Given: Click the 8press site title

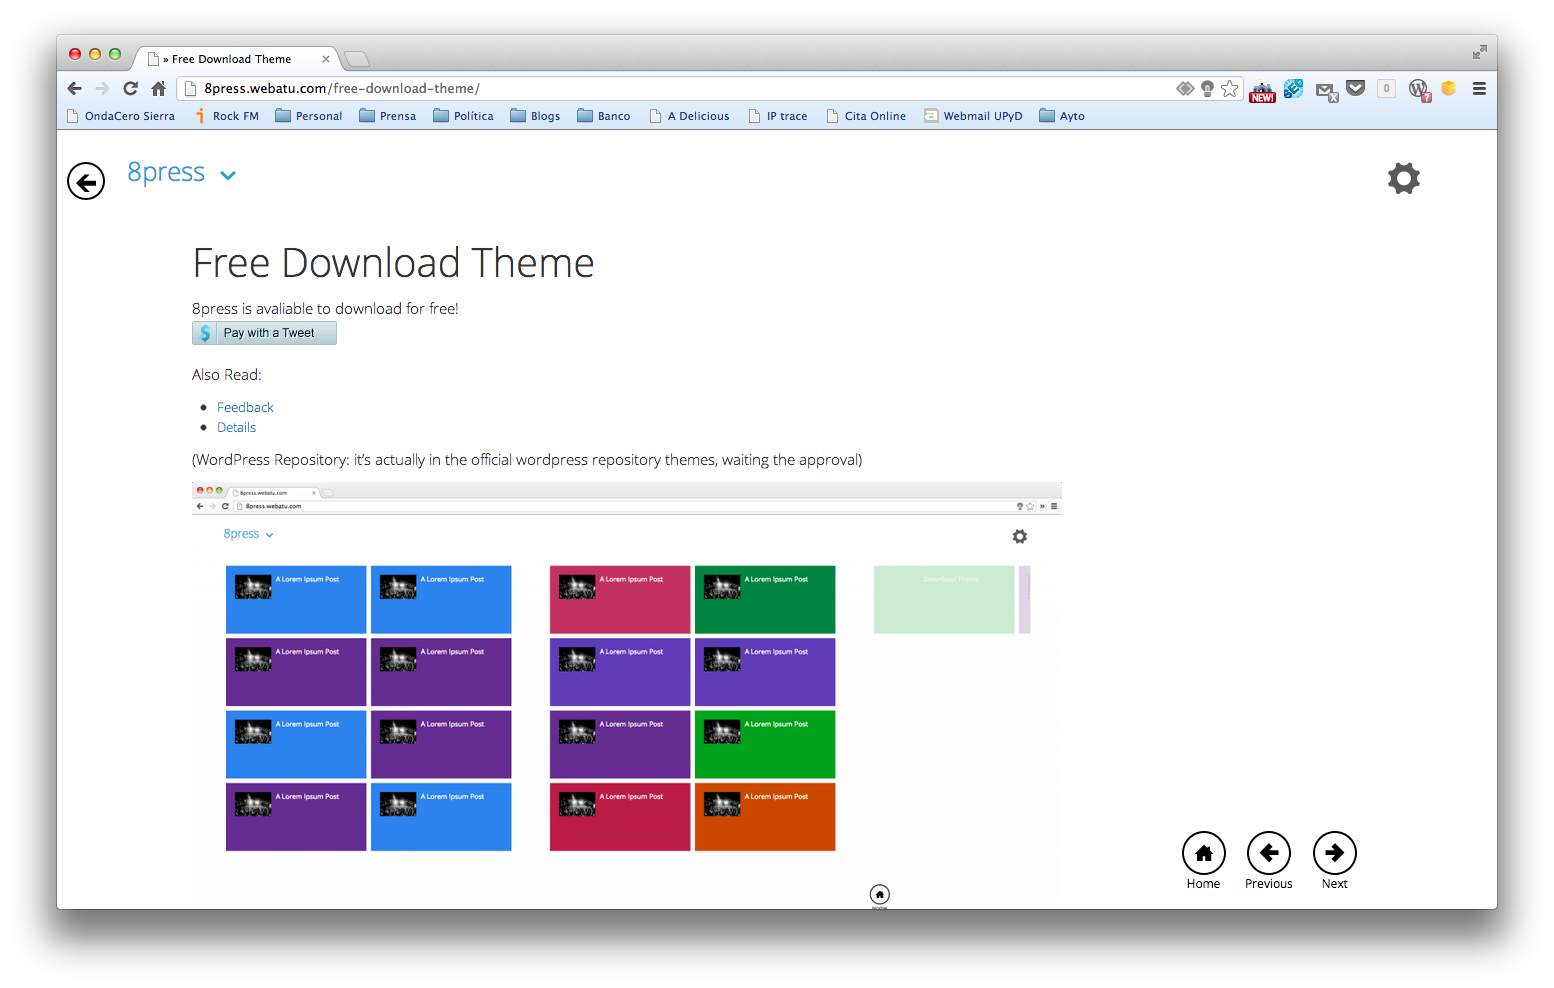Looking at the screenshot, I should point(166,172).
